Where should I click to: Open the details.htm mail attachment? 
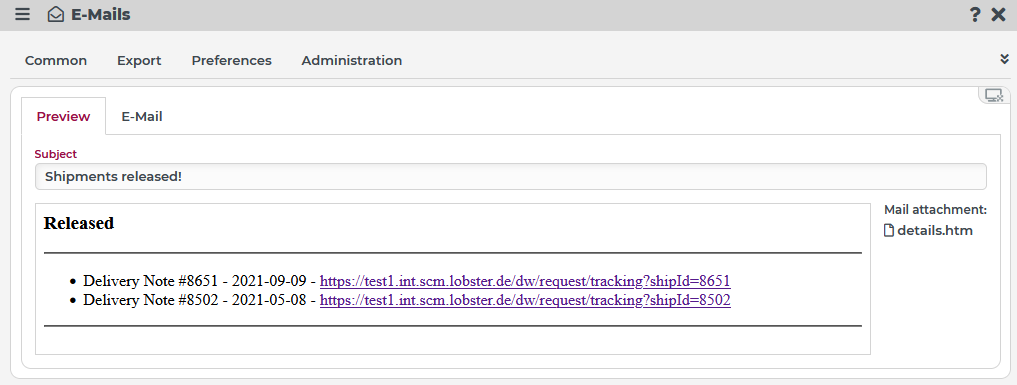[x=935, y=230]
